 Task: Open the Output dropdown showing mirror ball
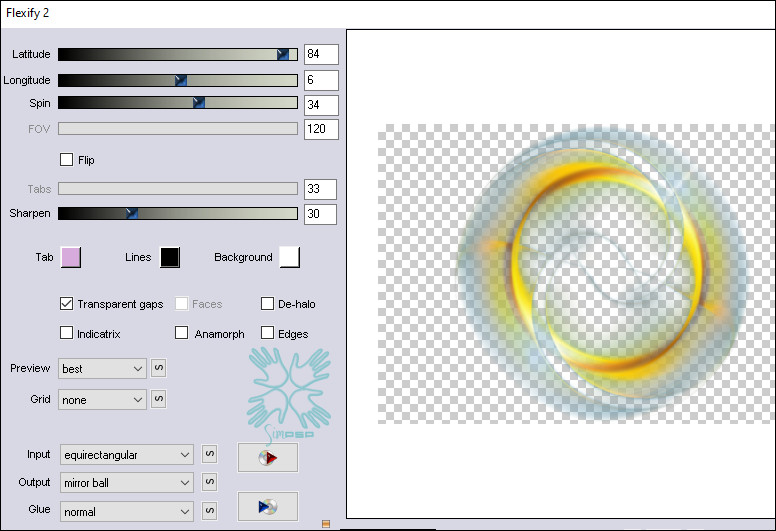[126, 483]
